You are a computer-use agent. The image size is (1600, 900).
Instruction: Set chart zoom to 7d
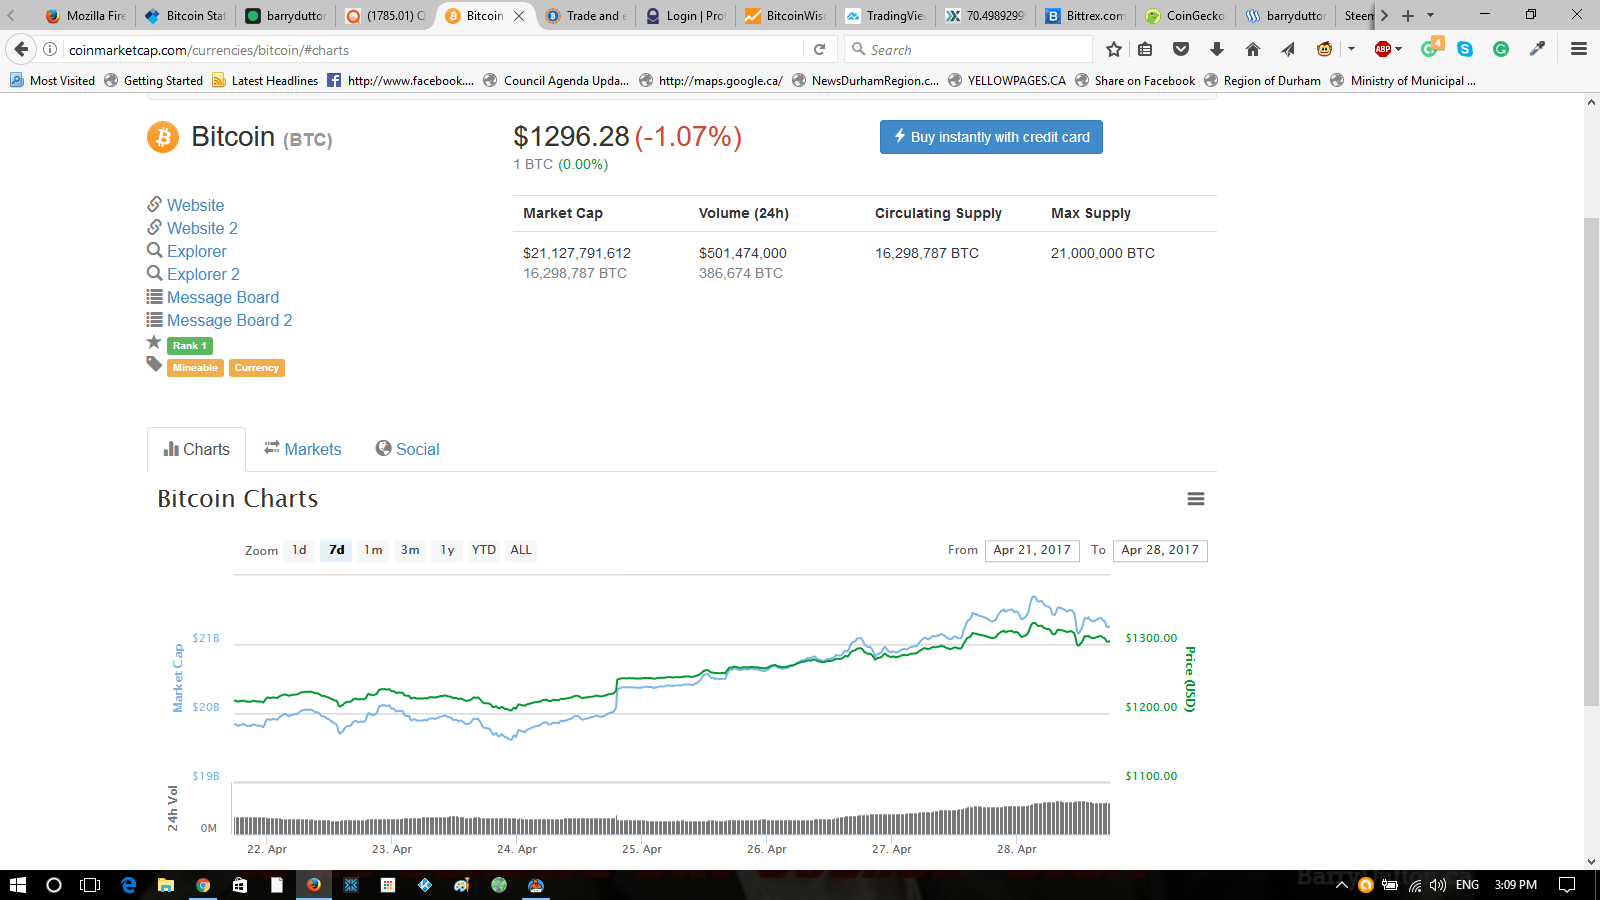point(336,550)
